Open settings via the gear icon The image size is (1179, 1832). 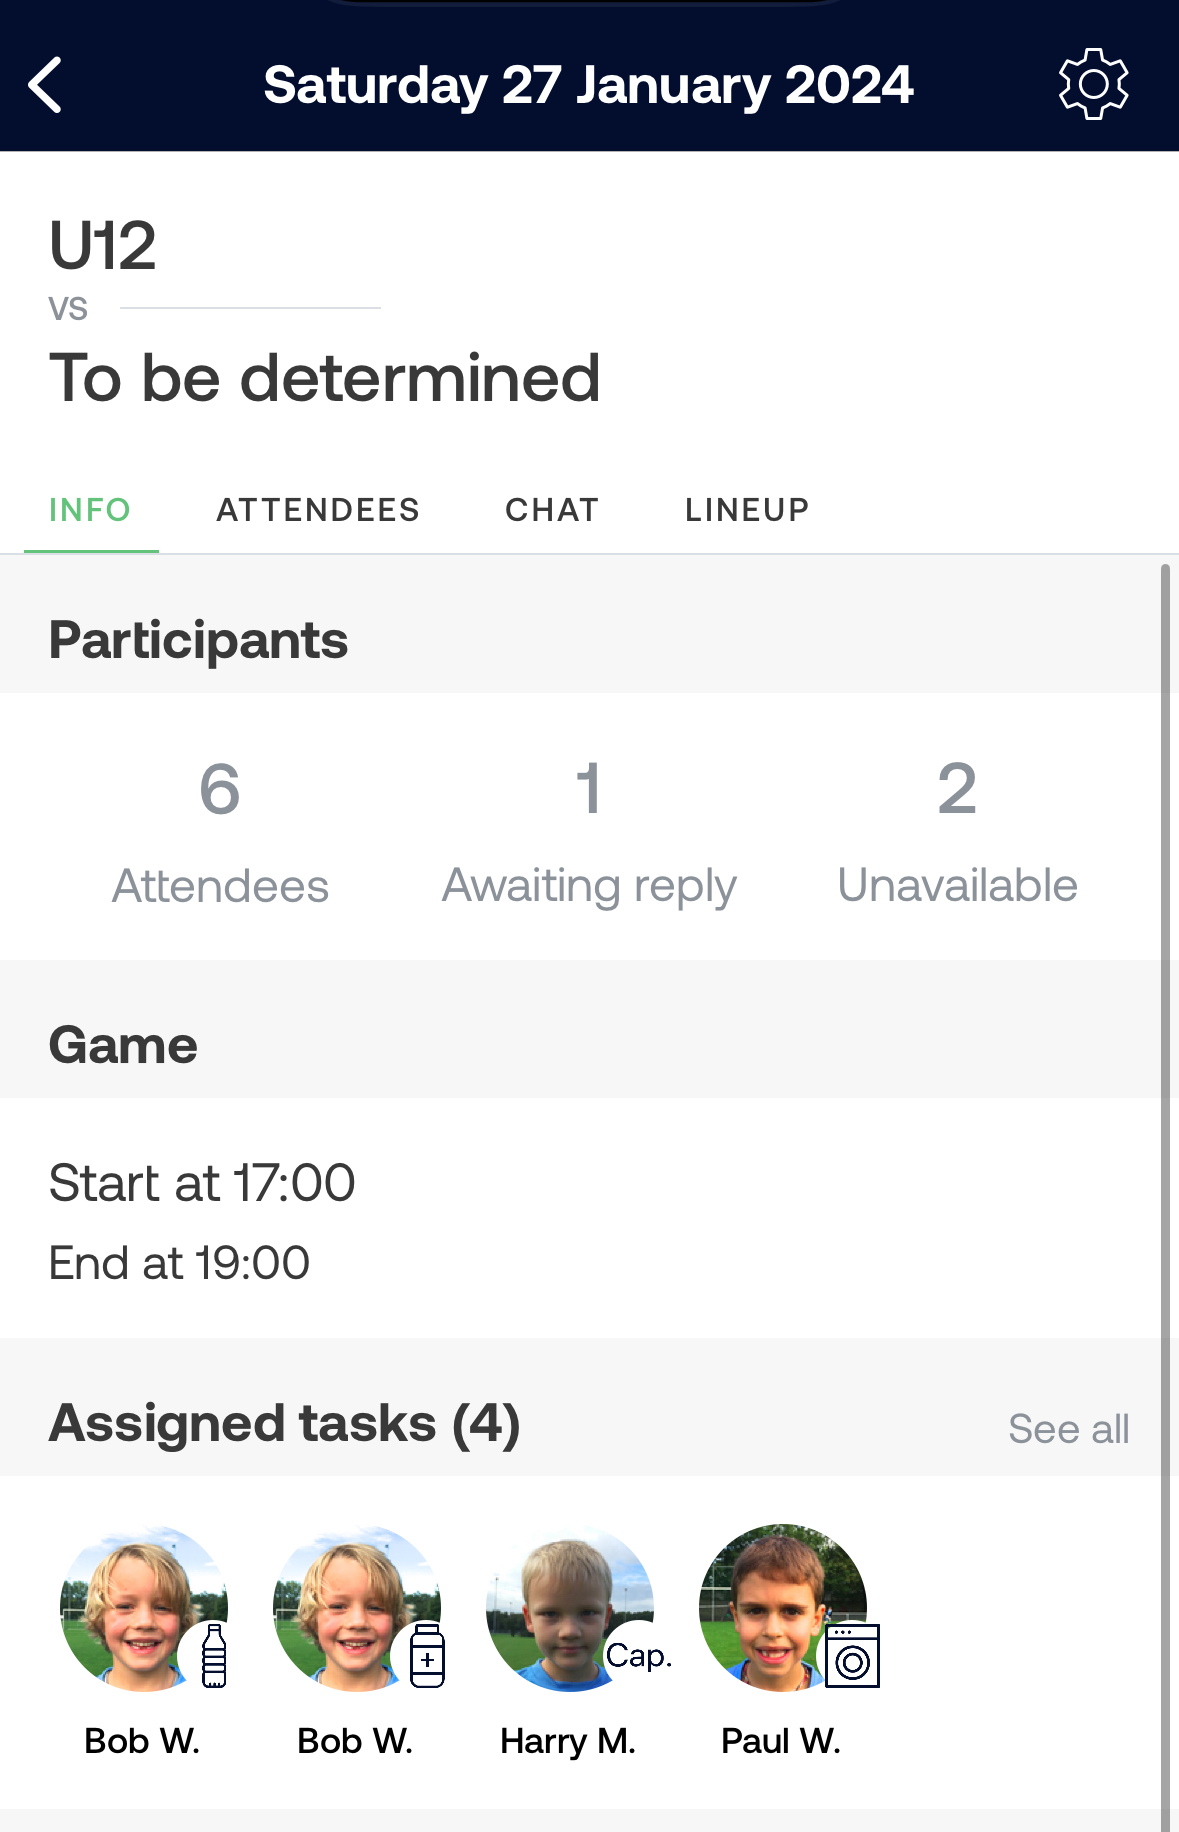1093,85
